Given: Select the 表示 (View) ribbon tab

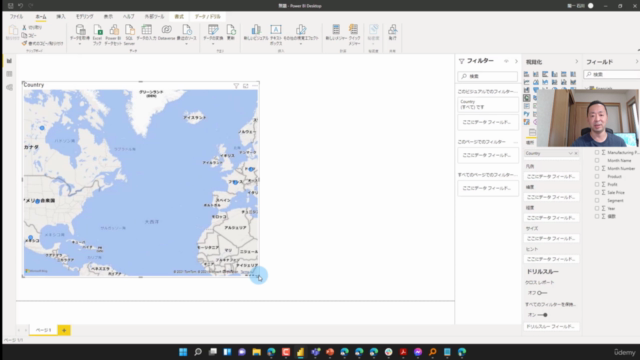Looking at the screenshot, I should (x=108, y=17).
